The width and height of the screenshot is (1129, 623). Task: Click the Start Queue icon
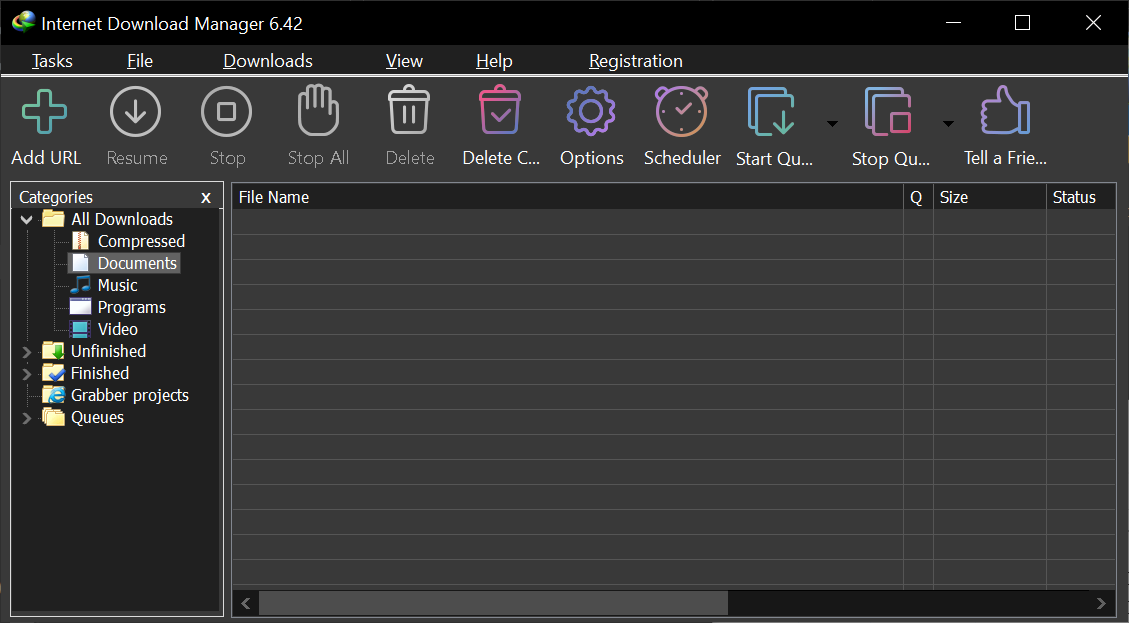point(771,112)
